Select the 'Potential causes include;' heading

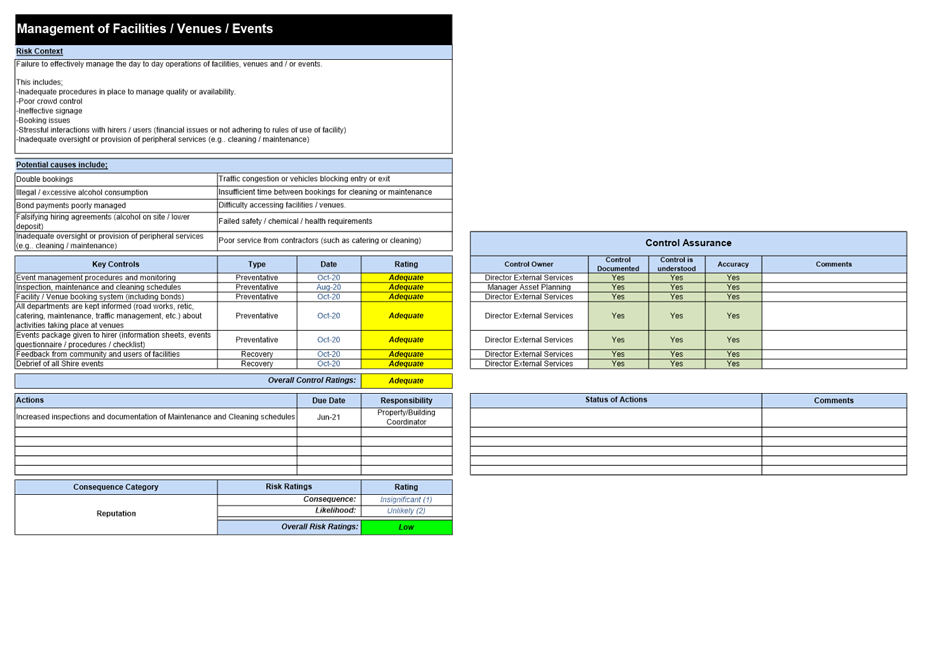(62, 165)
